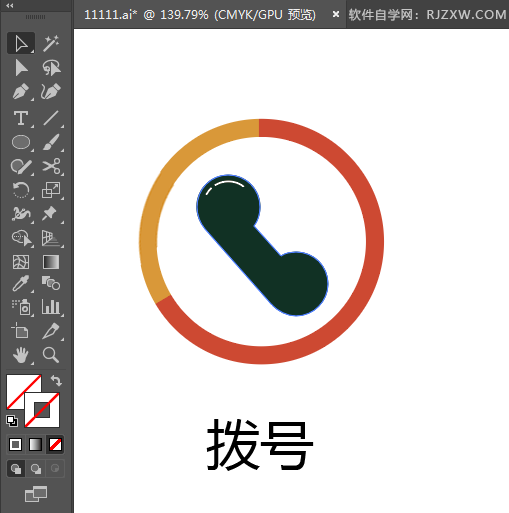Select the Line Segment tool
Screen dimensions: 509x513
click(51, 118)
